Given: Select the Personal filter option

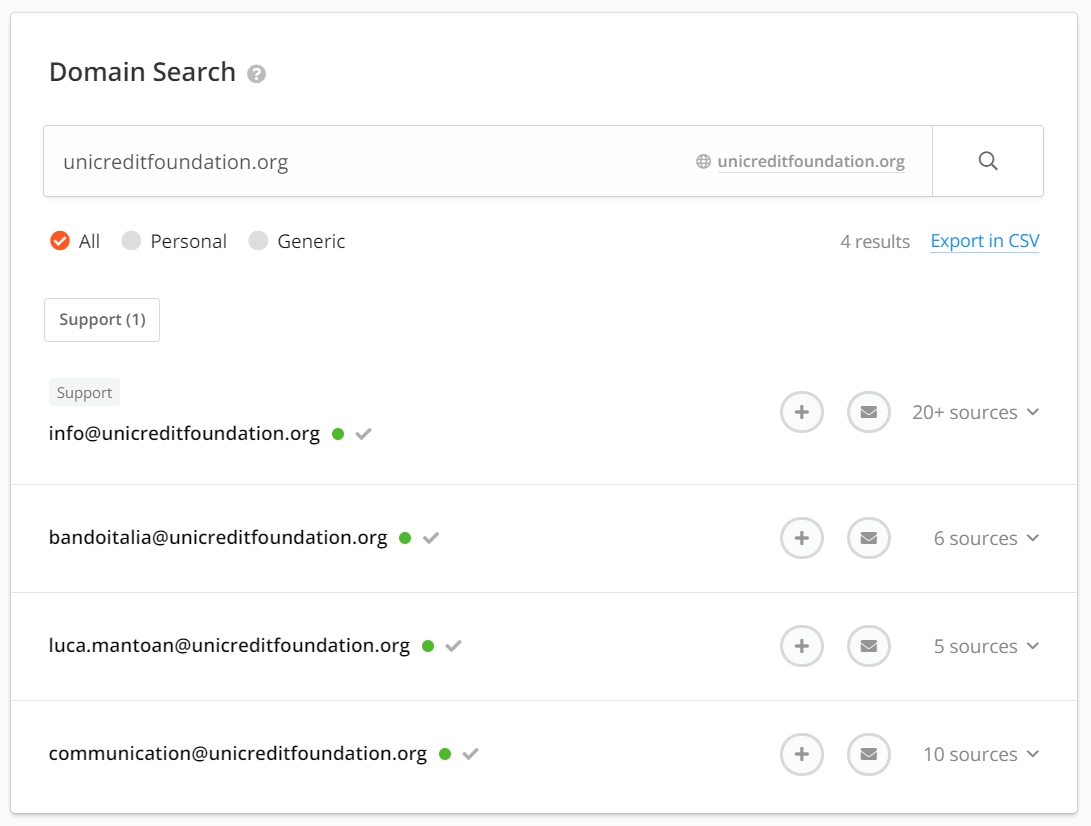Looking at the screenshot, I should [131, 241].
